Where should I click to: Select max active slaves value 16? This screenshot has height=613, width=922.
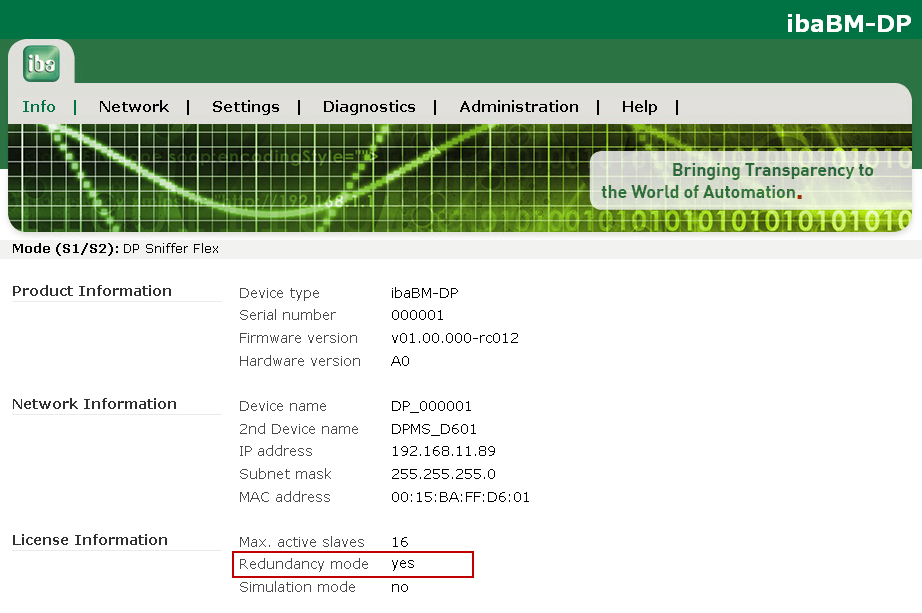coord(400,542)
